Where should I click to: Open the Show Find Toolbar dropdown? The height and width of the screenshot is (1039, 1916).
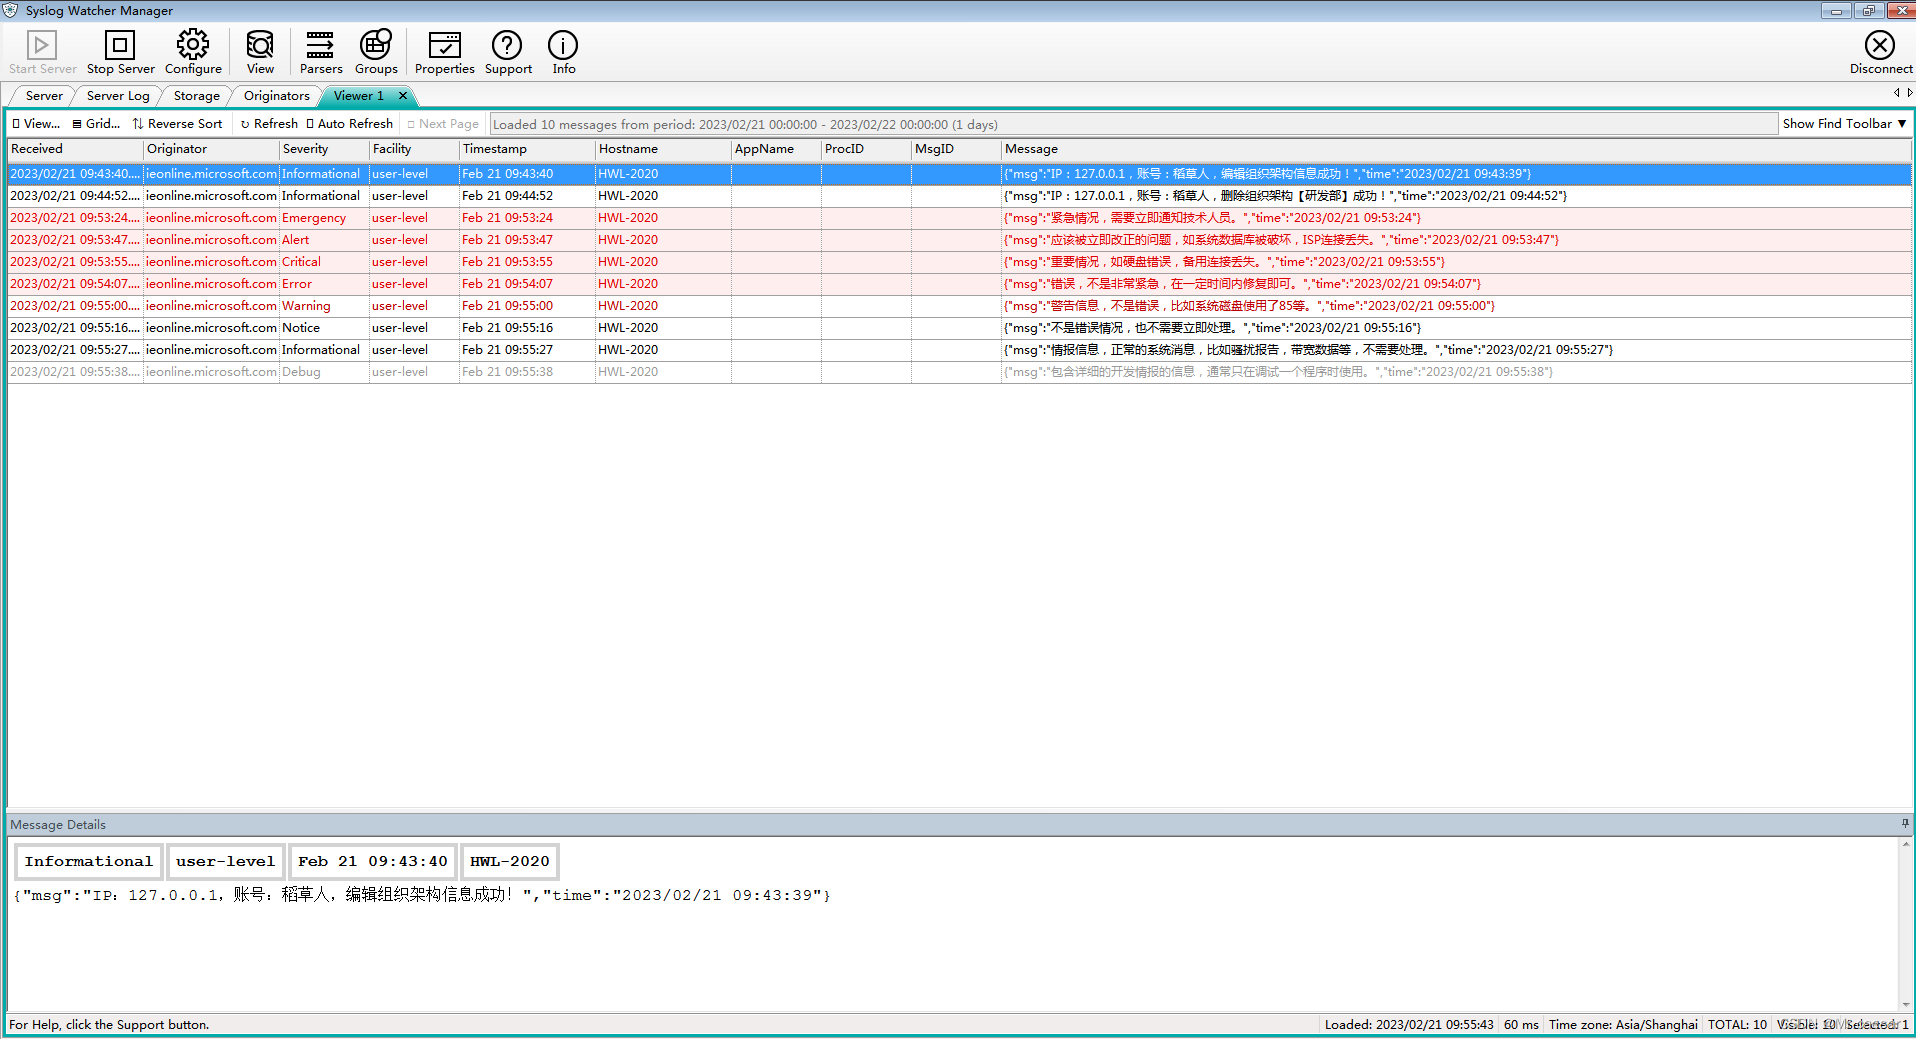pyautogui.click(x=1843, y=123)
